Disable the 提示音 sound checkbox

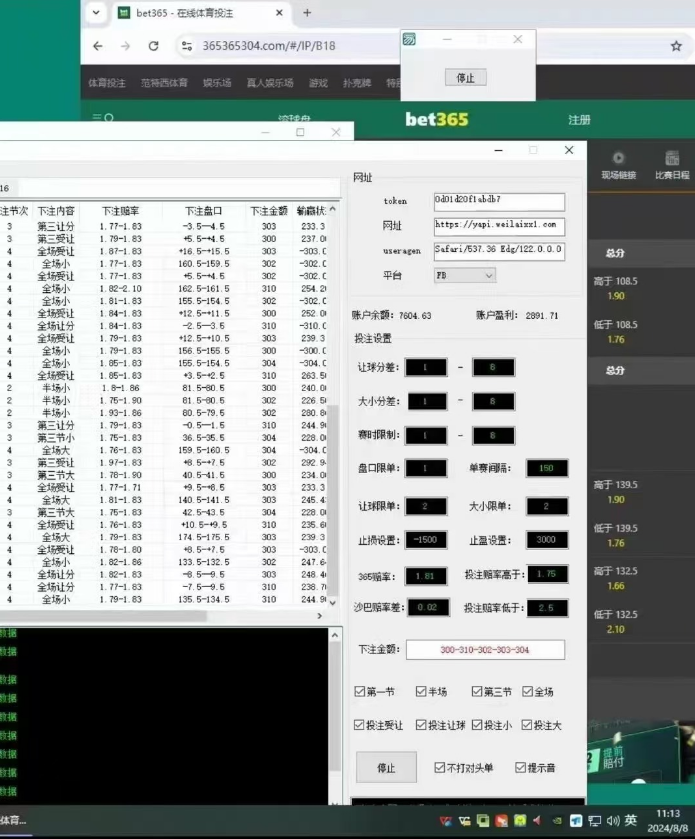[x=520, y=768]
